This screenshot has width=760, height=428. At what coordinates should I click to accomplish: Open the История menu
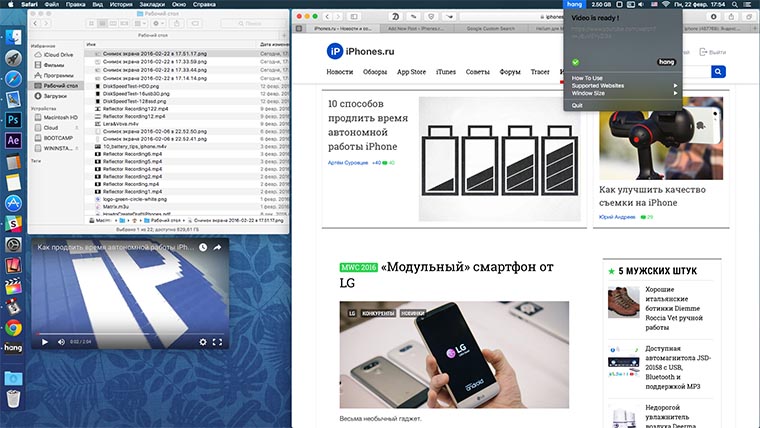(x=121, y=4)
